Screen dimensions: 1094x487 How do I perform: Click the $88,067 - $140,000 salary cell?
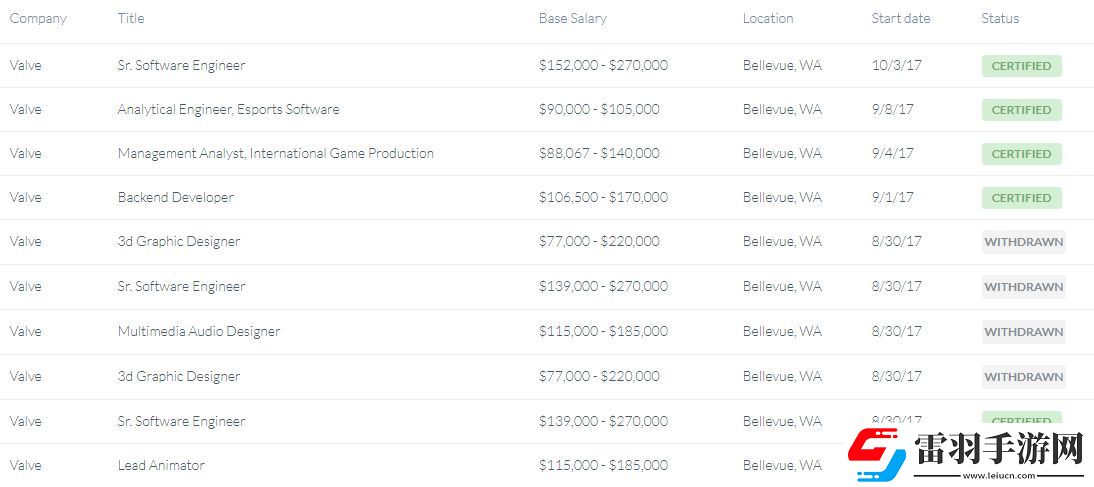(599, 154)
